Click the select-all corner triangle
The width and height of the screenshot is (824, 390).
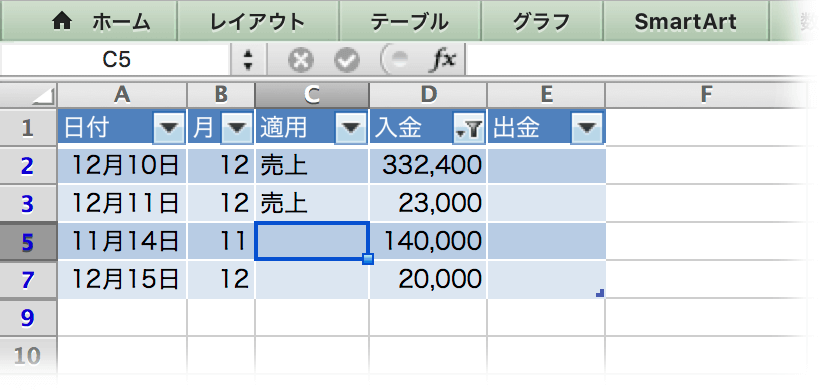pos(43,95)
